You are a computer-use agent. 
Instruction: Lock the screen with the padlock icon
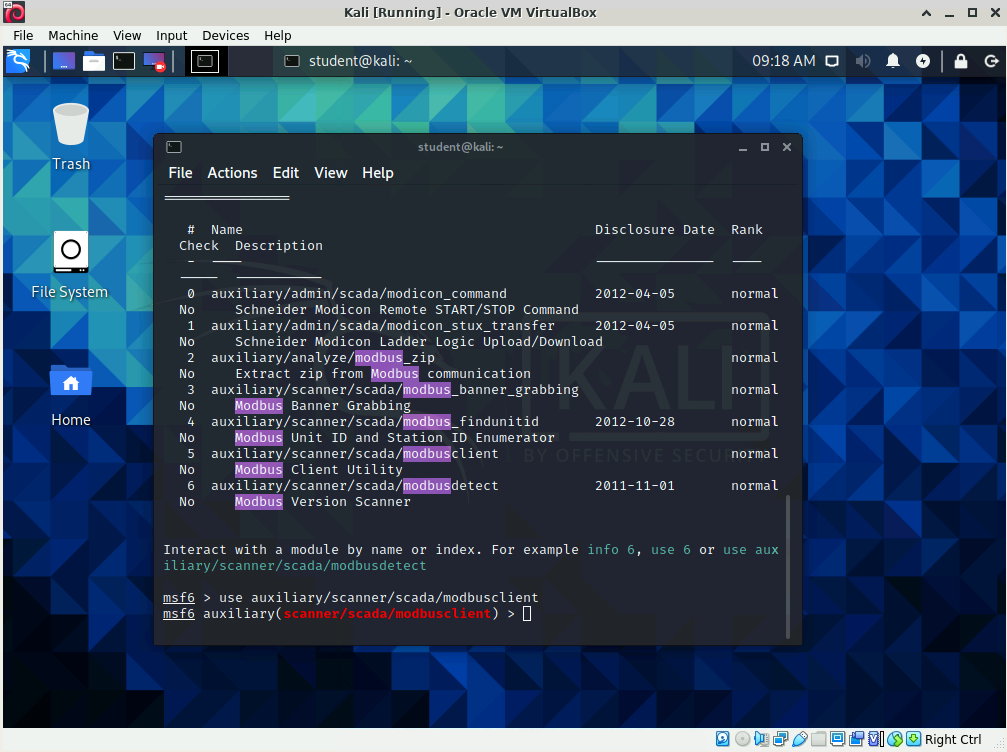(x=961, y=62)
